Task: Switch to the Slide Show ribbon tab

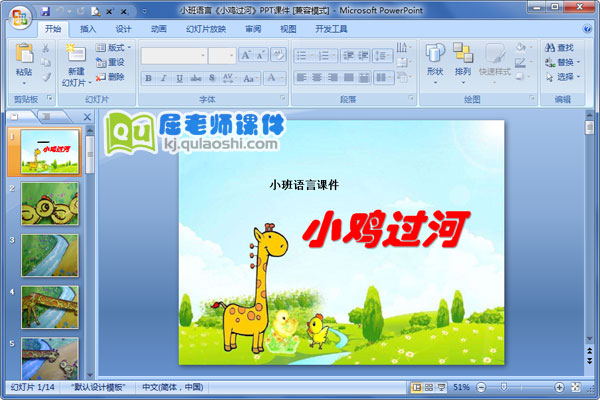Action: pos(206,29)
